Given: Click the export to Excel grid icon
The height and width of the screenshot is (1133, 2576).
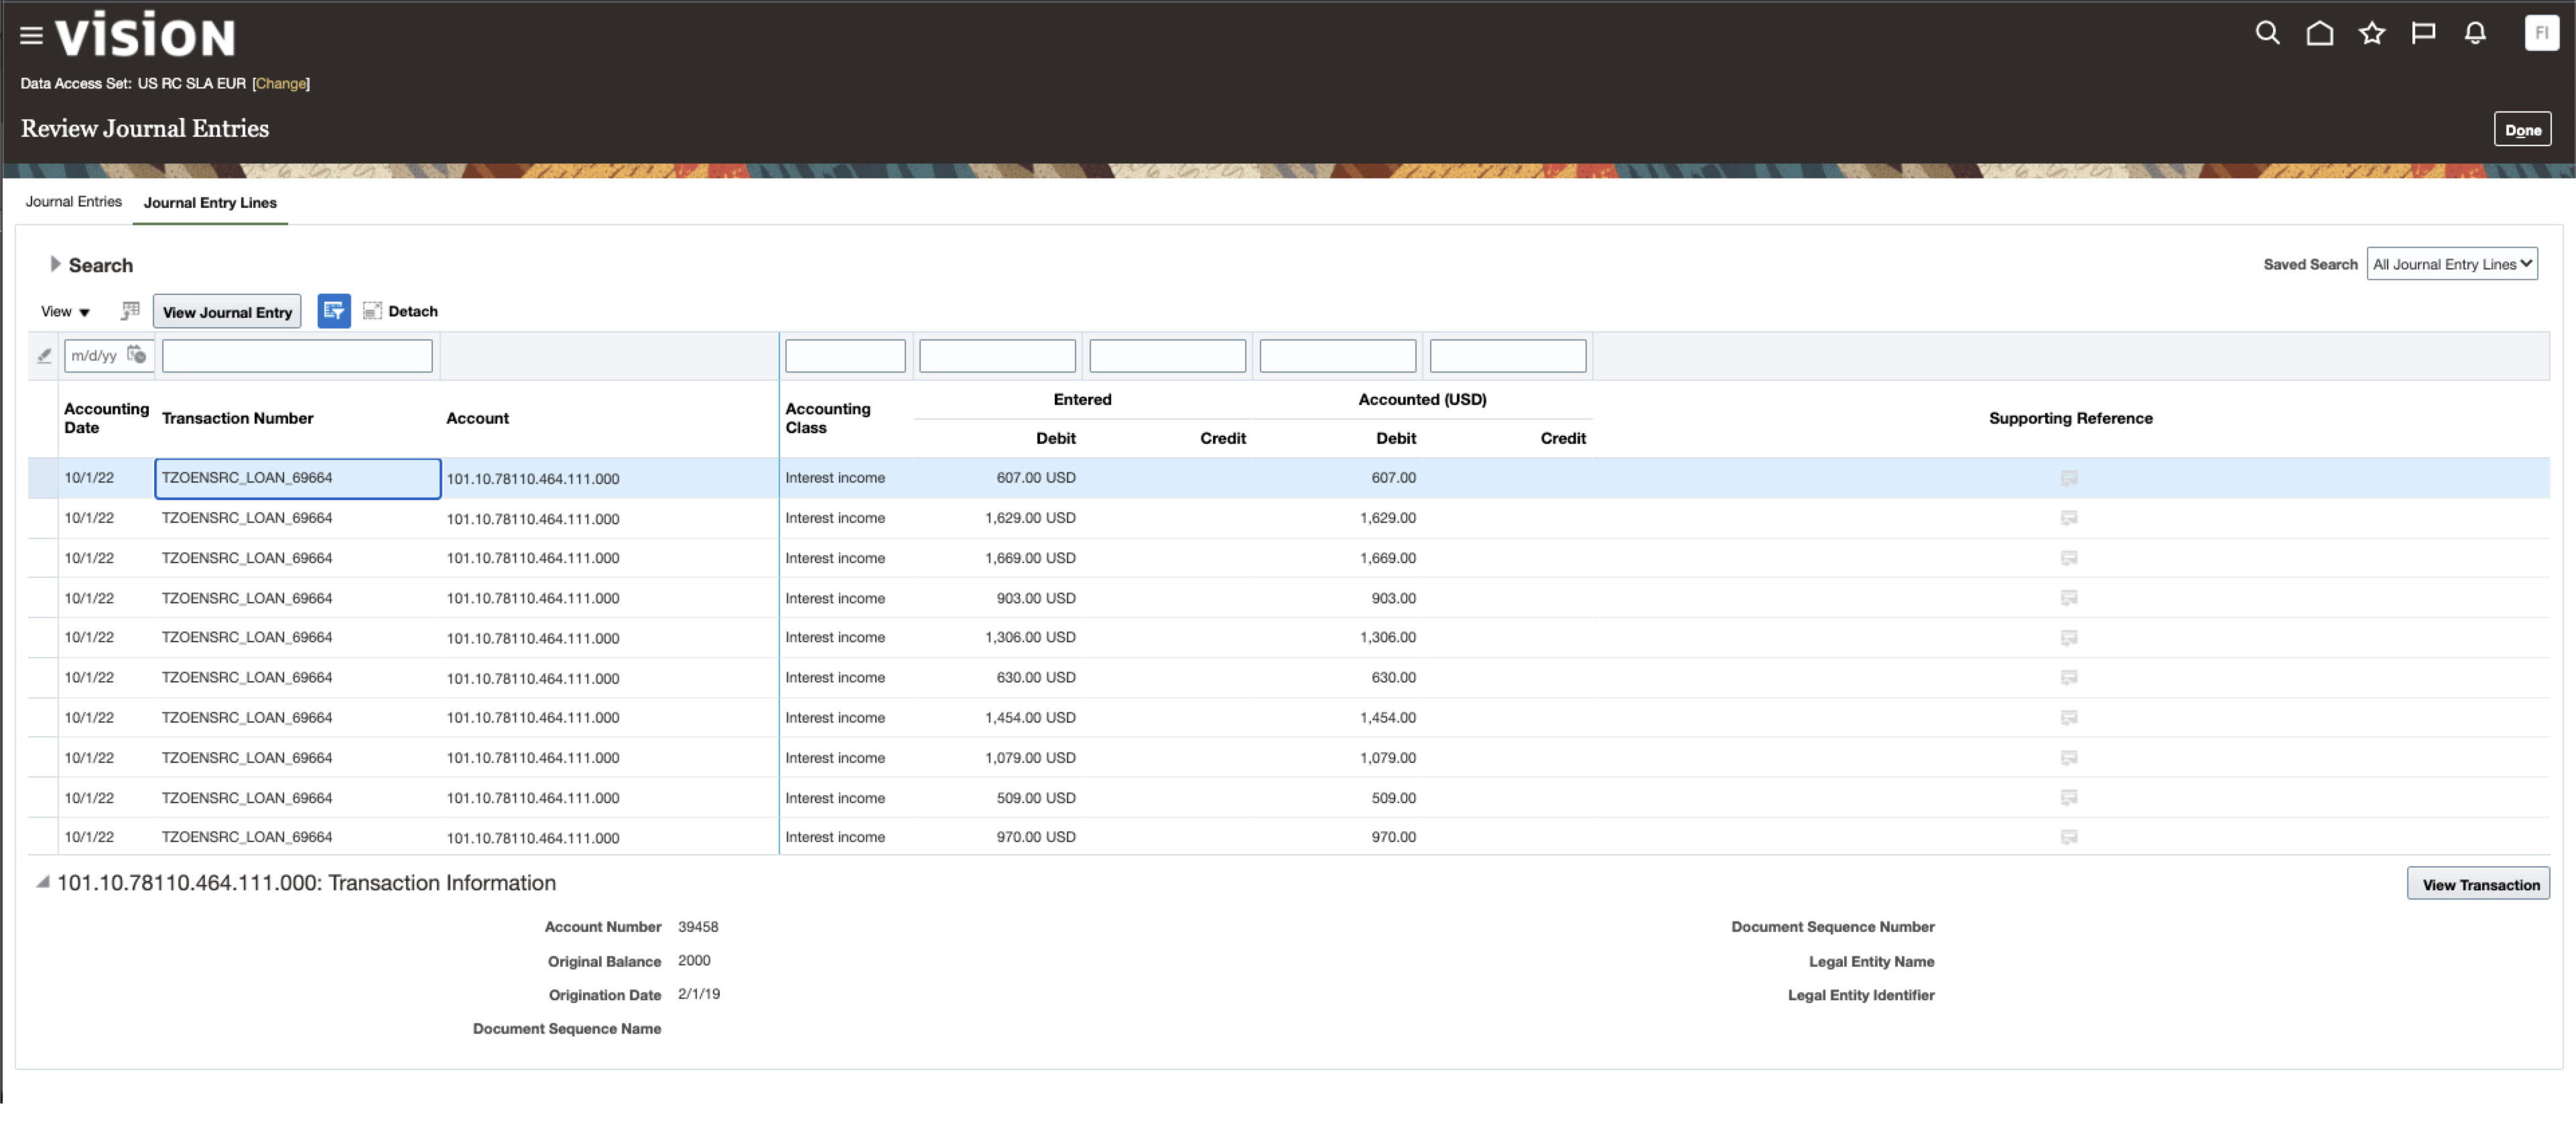Looking at the screenshot, I should [x=129, y=311].
